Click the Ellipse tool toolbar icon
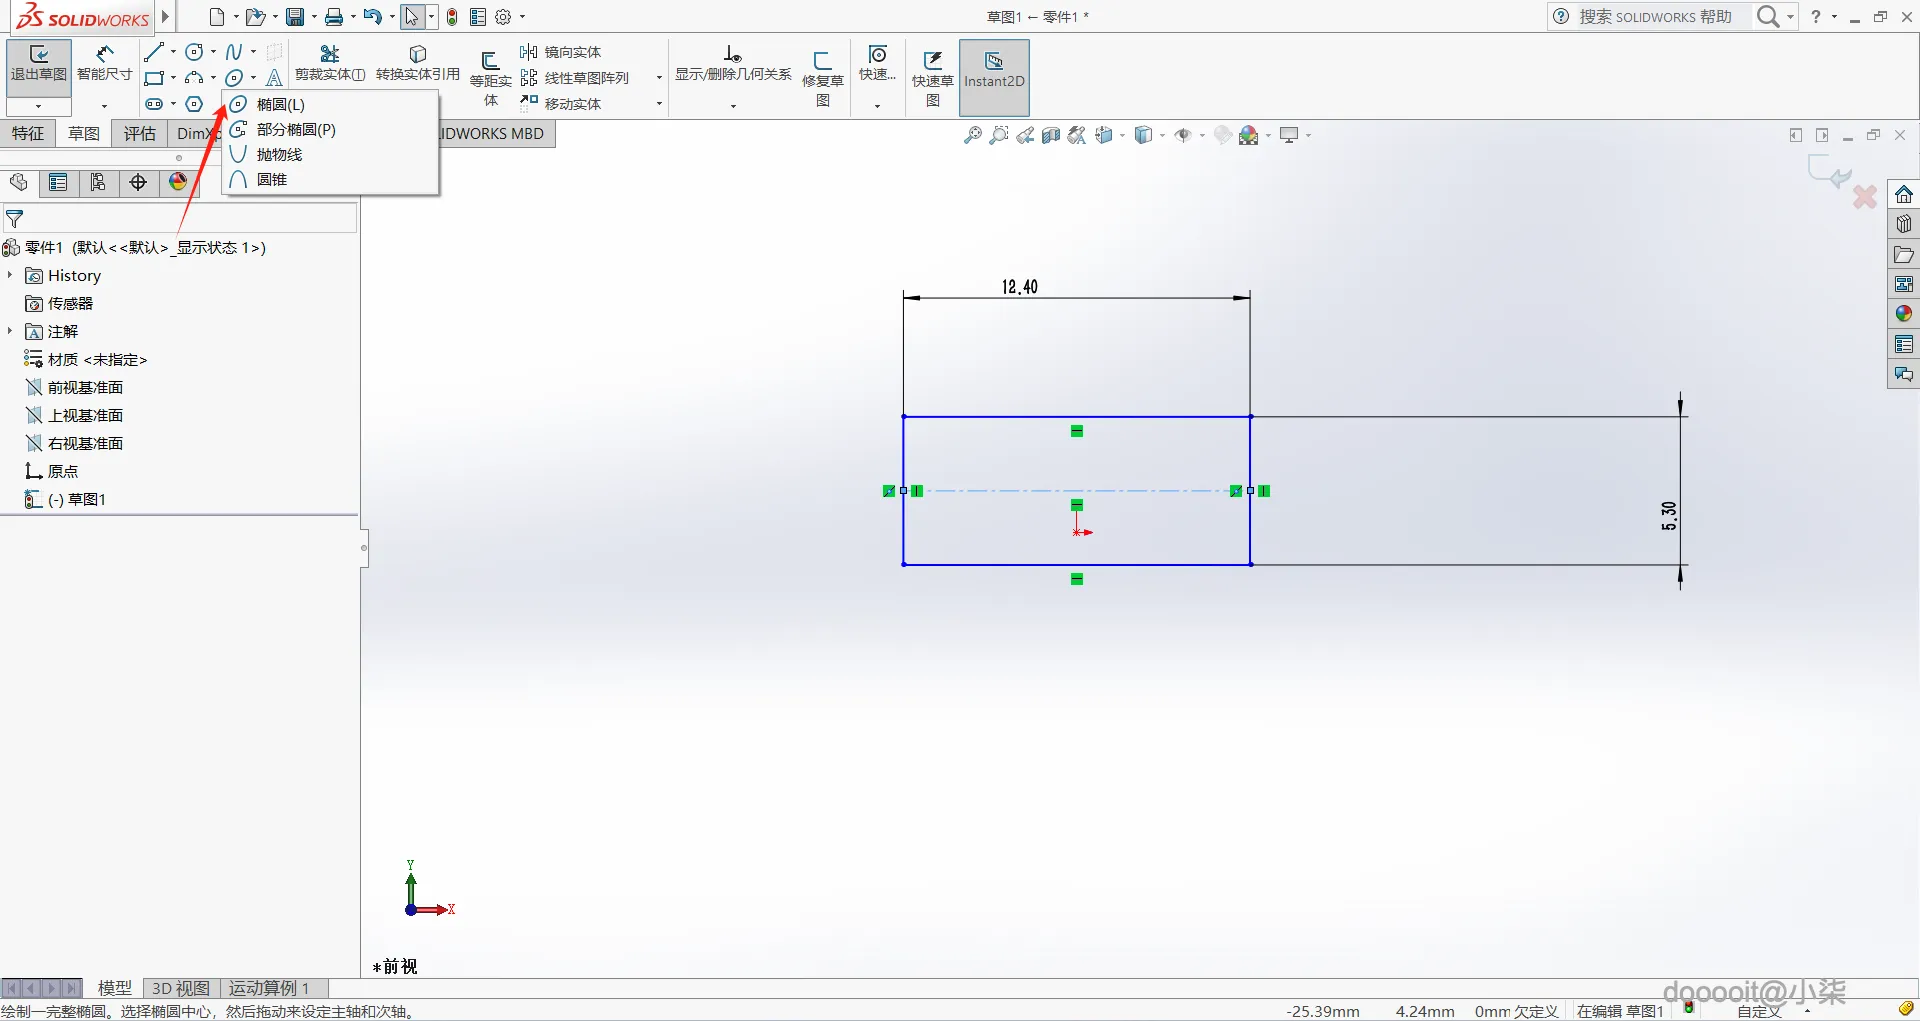Viewport: 1920px width, 1021px height. [x=234, y=78]
